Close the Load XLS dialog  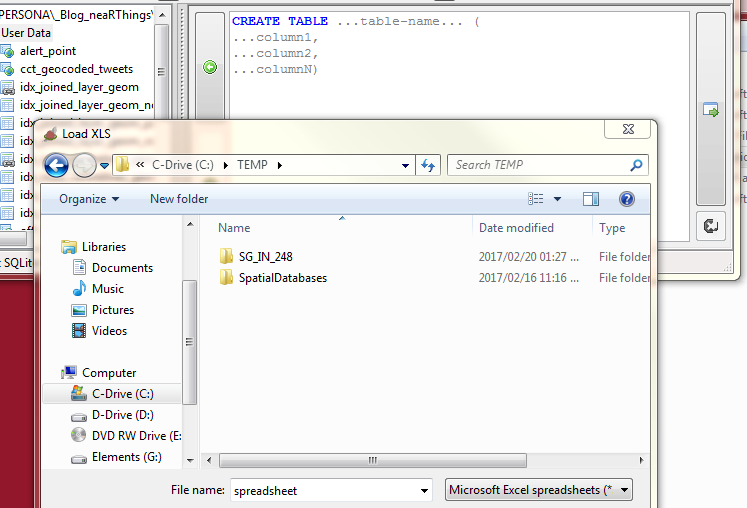pyautogui.click(x=628, y=129)
